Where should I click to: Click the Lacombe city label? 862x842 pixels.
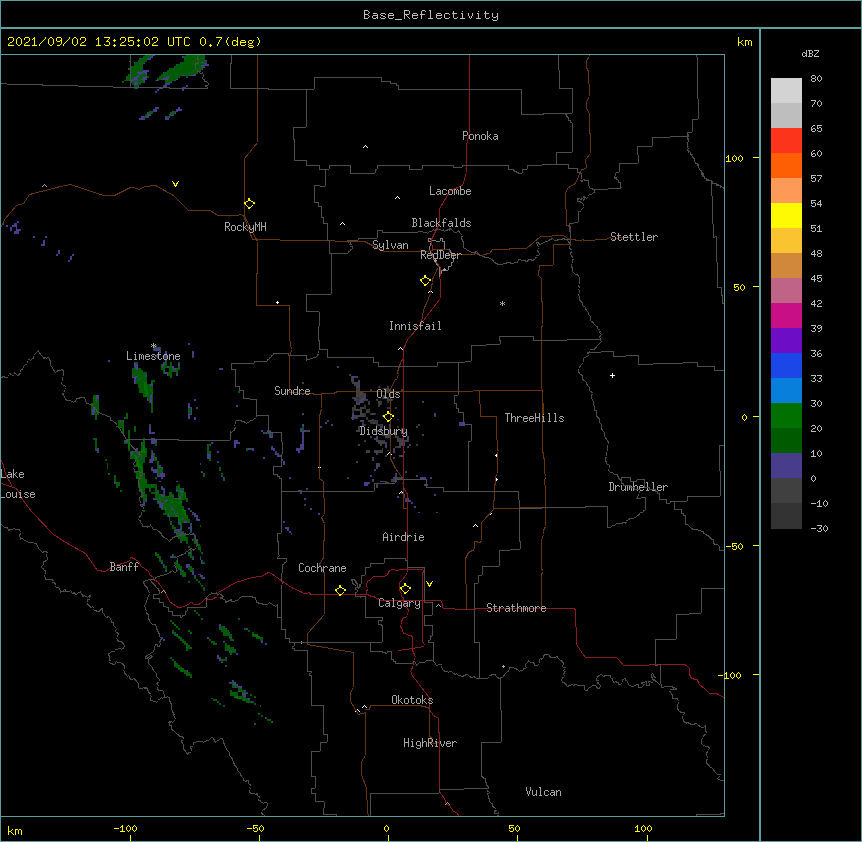point(450,191)
